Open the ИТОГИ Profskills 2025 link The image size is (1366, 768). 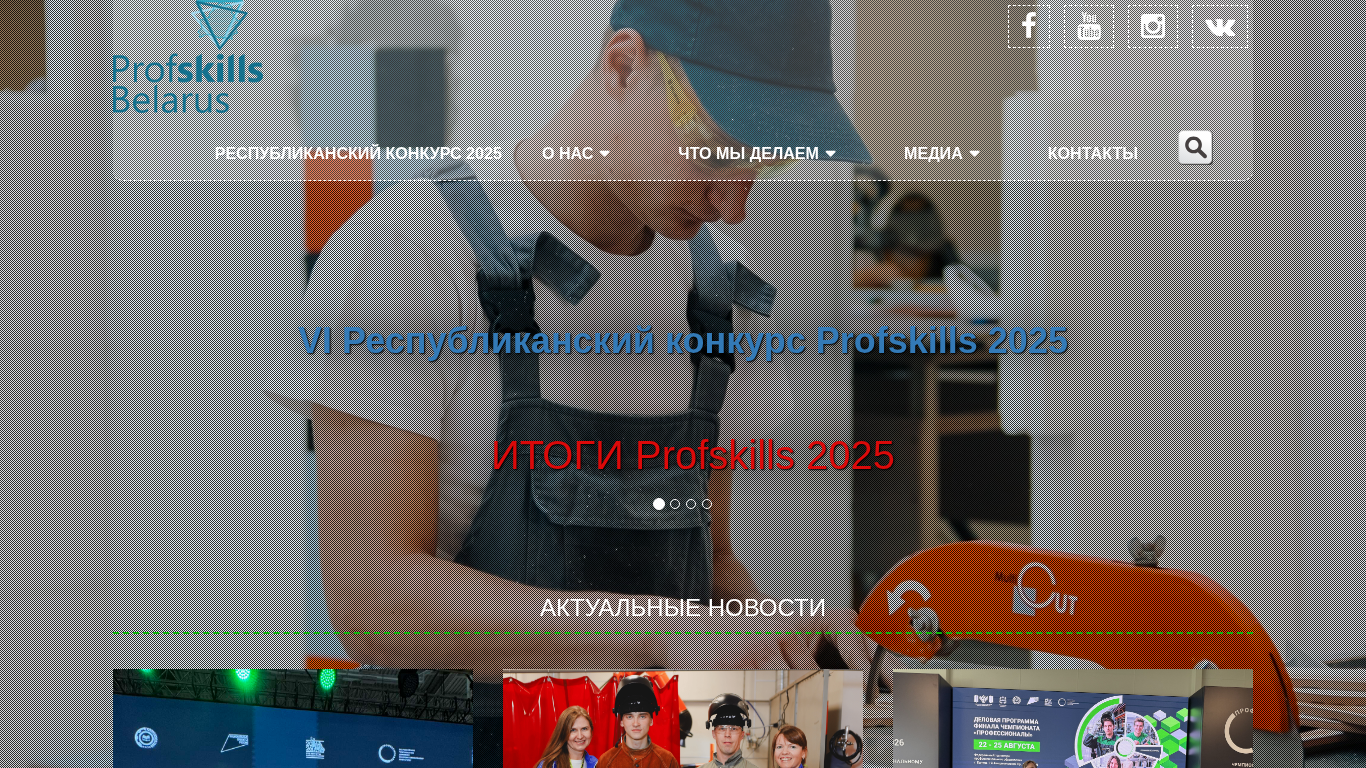(693, 456)
